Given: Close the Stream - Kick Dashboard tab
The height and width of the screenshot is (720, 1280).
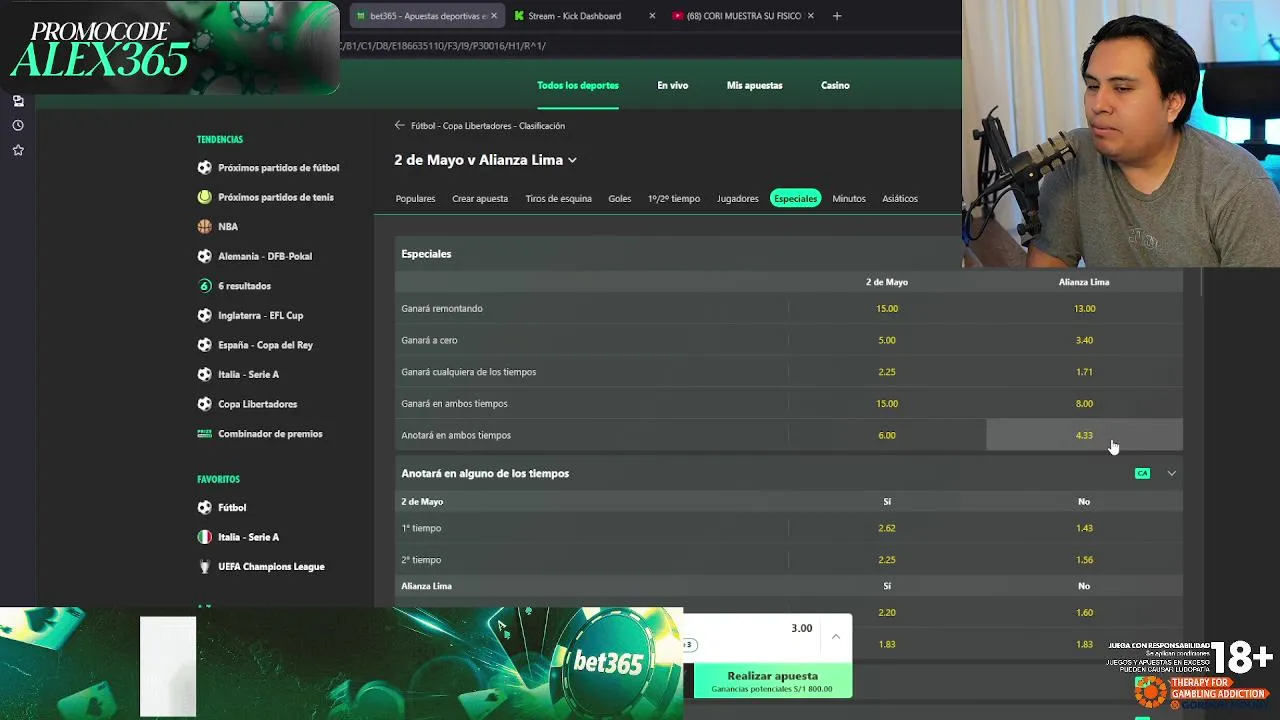Looking at the screenshot, I should [x=652, y=16].
